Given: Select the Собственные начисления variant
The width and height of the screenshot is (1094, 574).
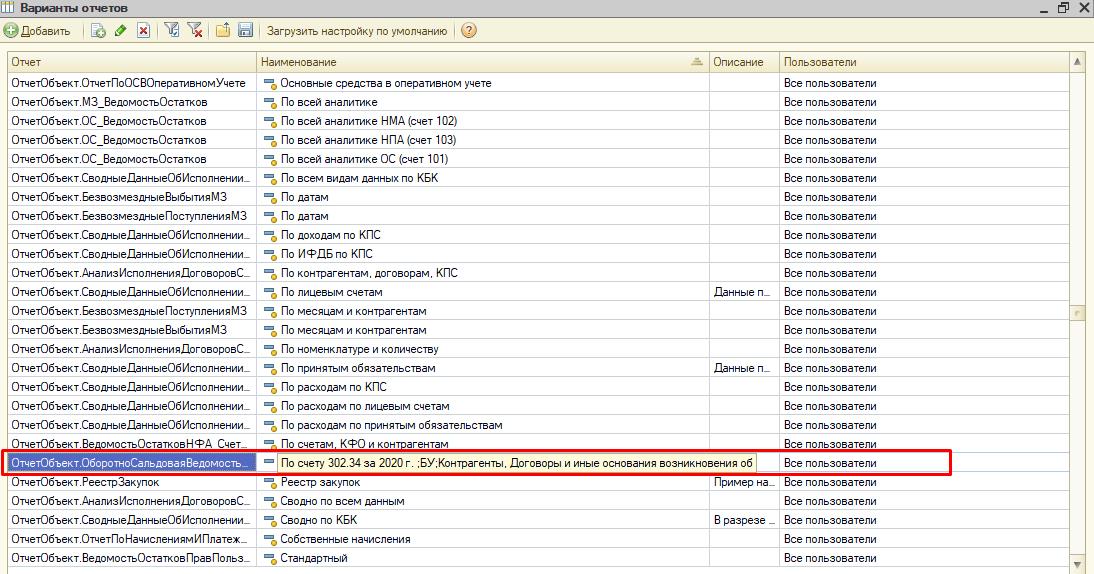Looking at the screenshot, I should tap(345, 539).
